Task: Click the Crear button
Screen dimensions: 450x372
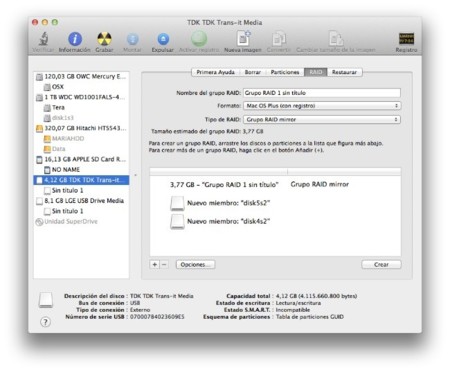Action: point(381,264)
